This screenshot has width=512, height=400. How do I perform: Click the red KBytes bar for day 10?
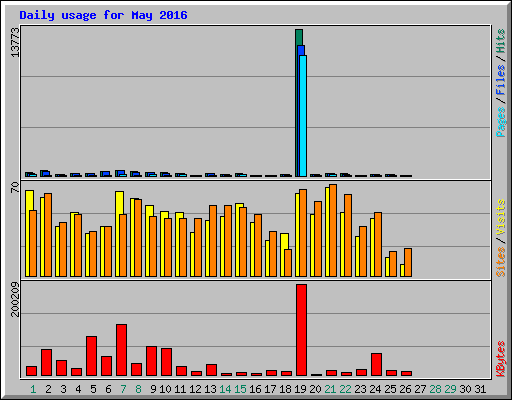[166, 362]
